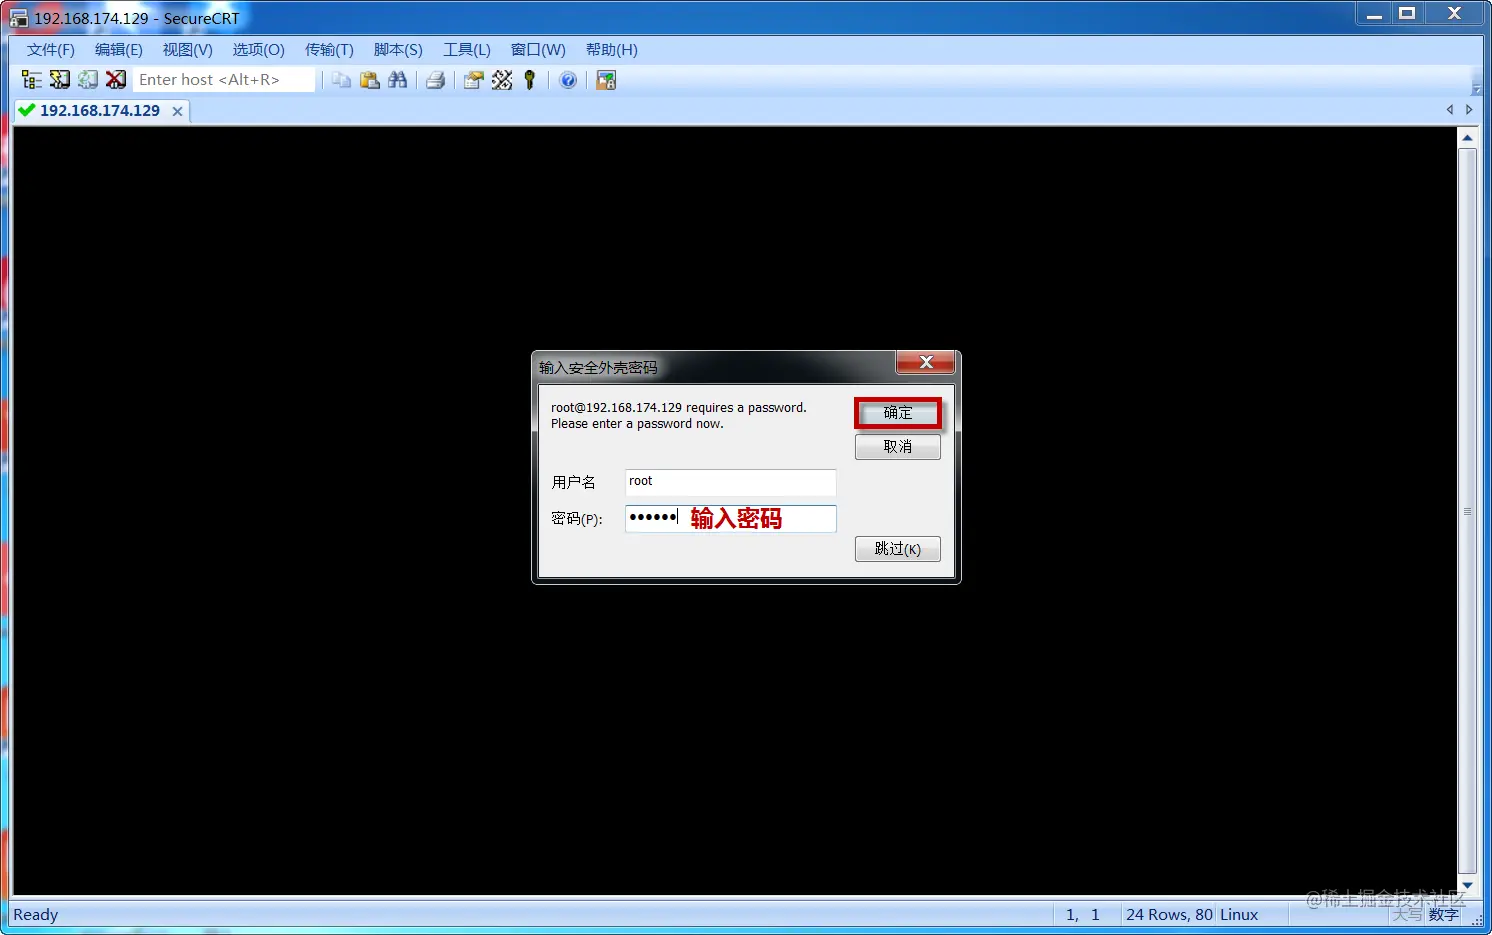Click in the 密码(P) password field
The image size is (1492, 935).
(x=731, y=518)
